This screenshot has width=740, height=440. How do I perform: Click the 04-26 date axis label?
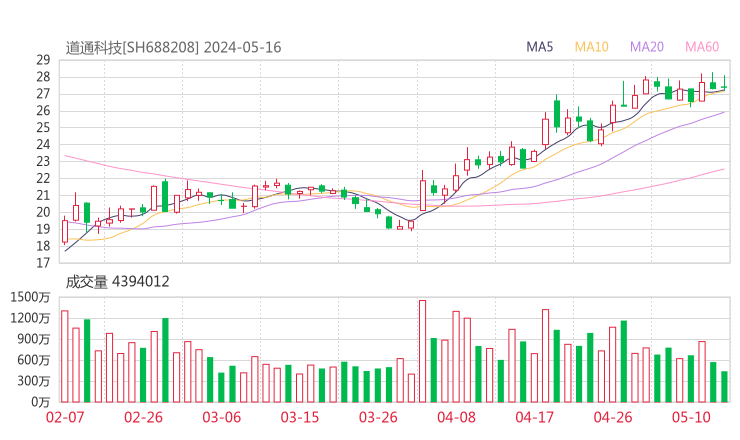[x=613, y=417]
